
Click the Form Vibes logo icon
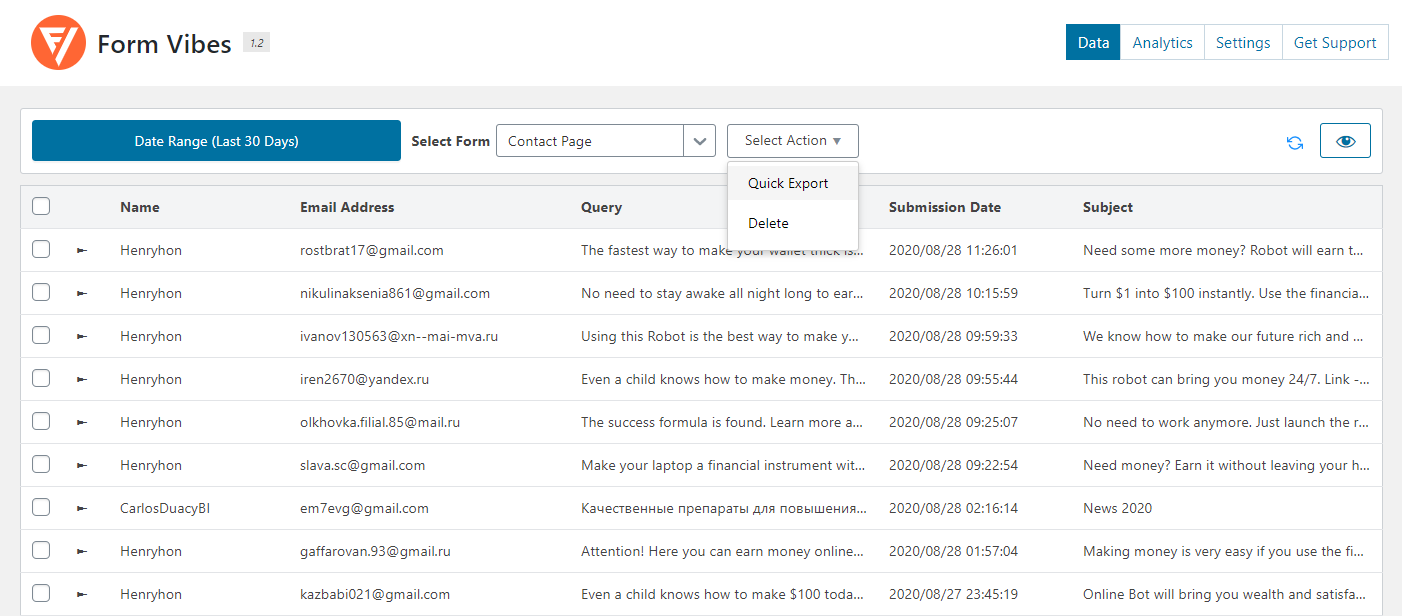point(58,43)
